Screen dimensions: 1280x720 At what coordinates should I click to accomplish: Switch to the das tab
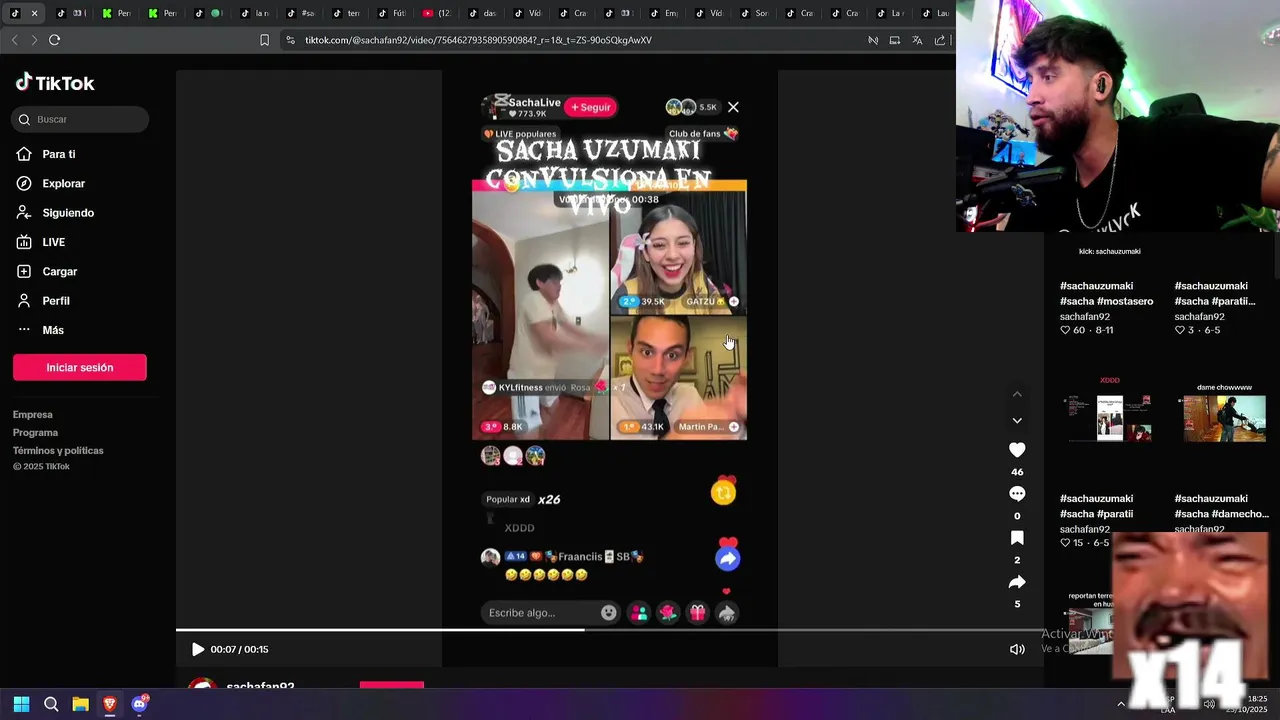[482, 13]
